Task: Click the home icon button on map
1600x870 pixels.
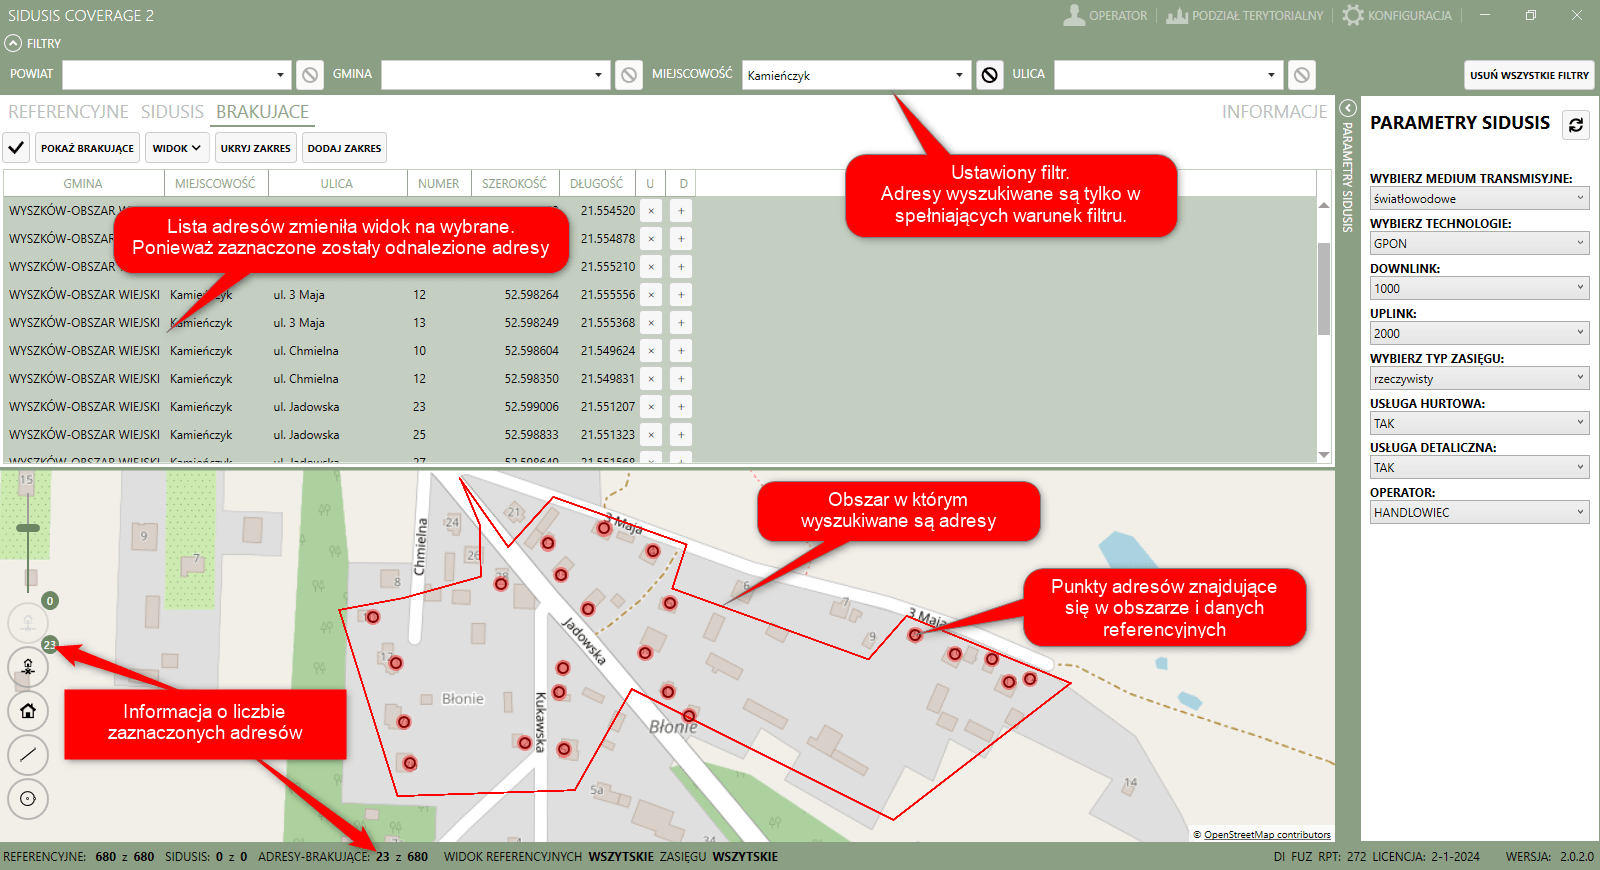Action: click(28, 711)
